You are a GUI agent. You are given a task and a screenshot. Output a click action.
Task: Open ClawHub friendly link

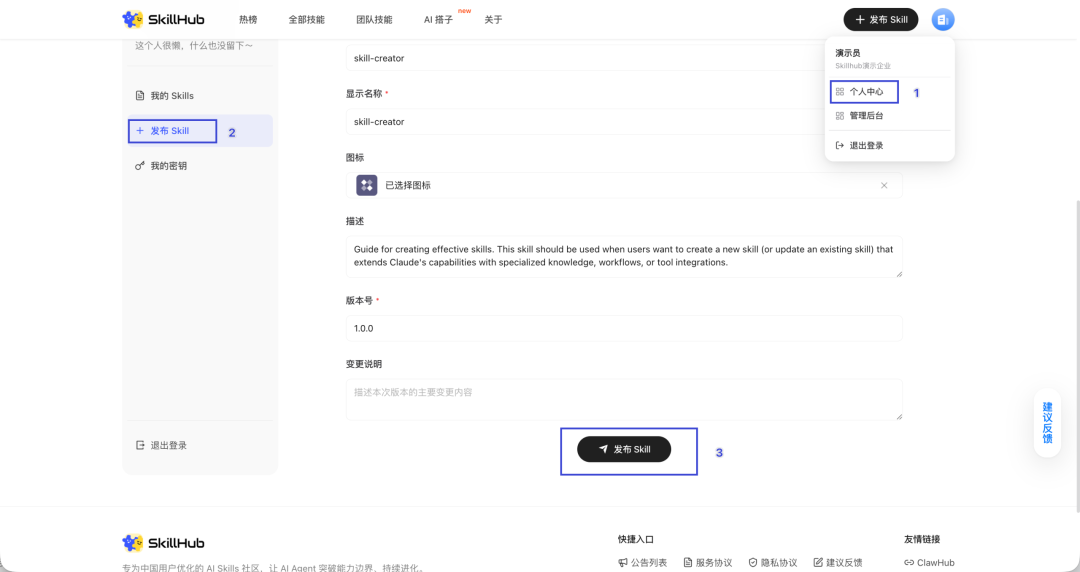coord(929,562)
